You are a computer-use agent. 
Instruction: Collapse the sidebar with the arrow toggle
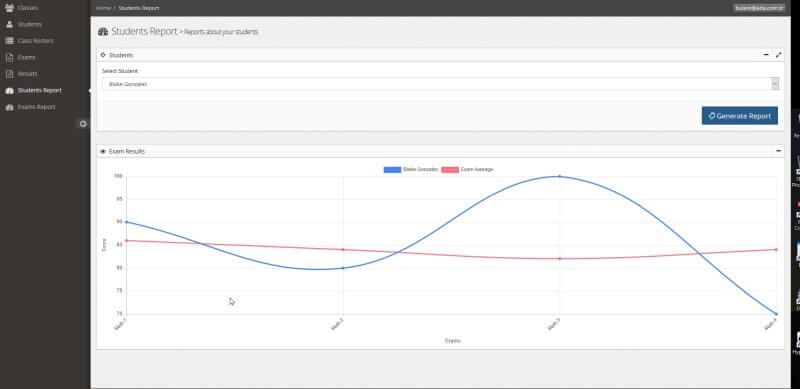pyautogui.click(x=83, y=124)
